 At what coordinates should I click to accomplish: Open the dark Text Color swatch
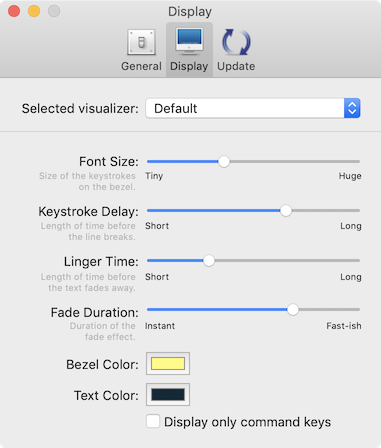(168, 395)
